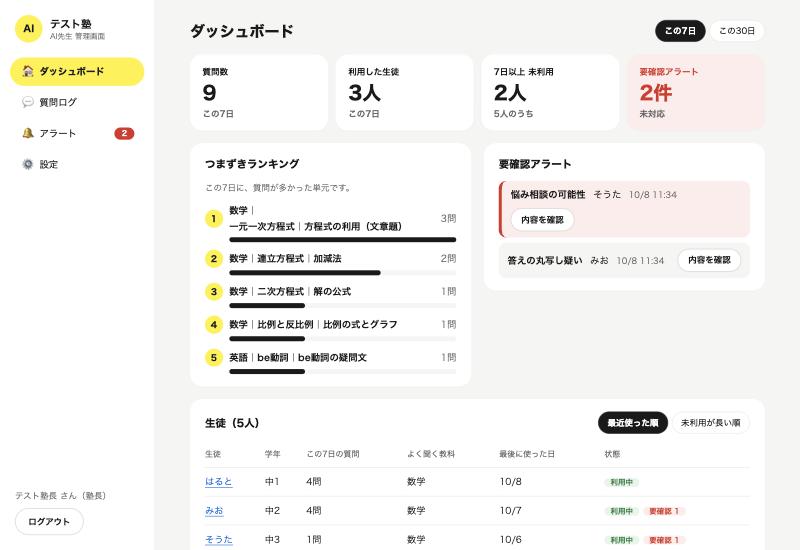Viewport: 800px width, 550px height.
Task: Click the 質問数 9 summary card
Action: (259, 92)
